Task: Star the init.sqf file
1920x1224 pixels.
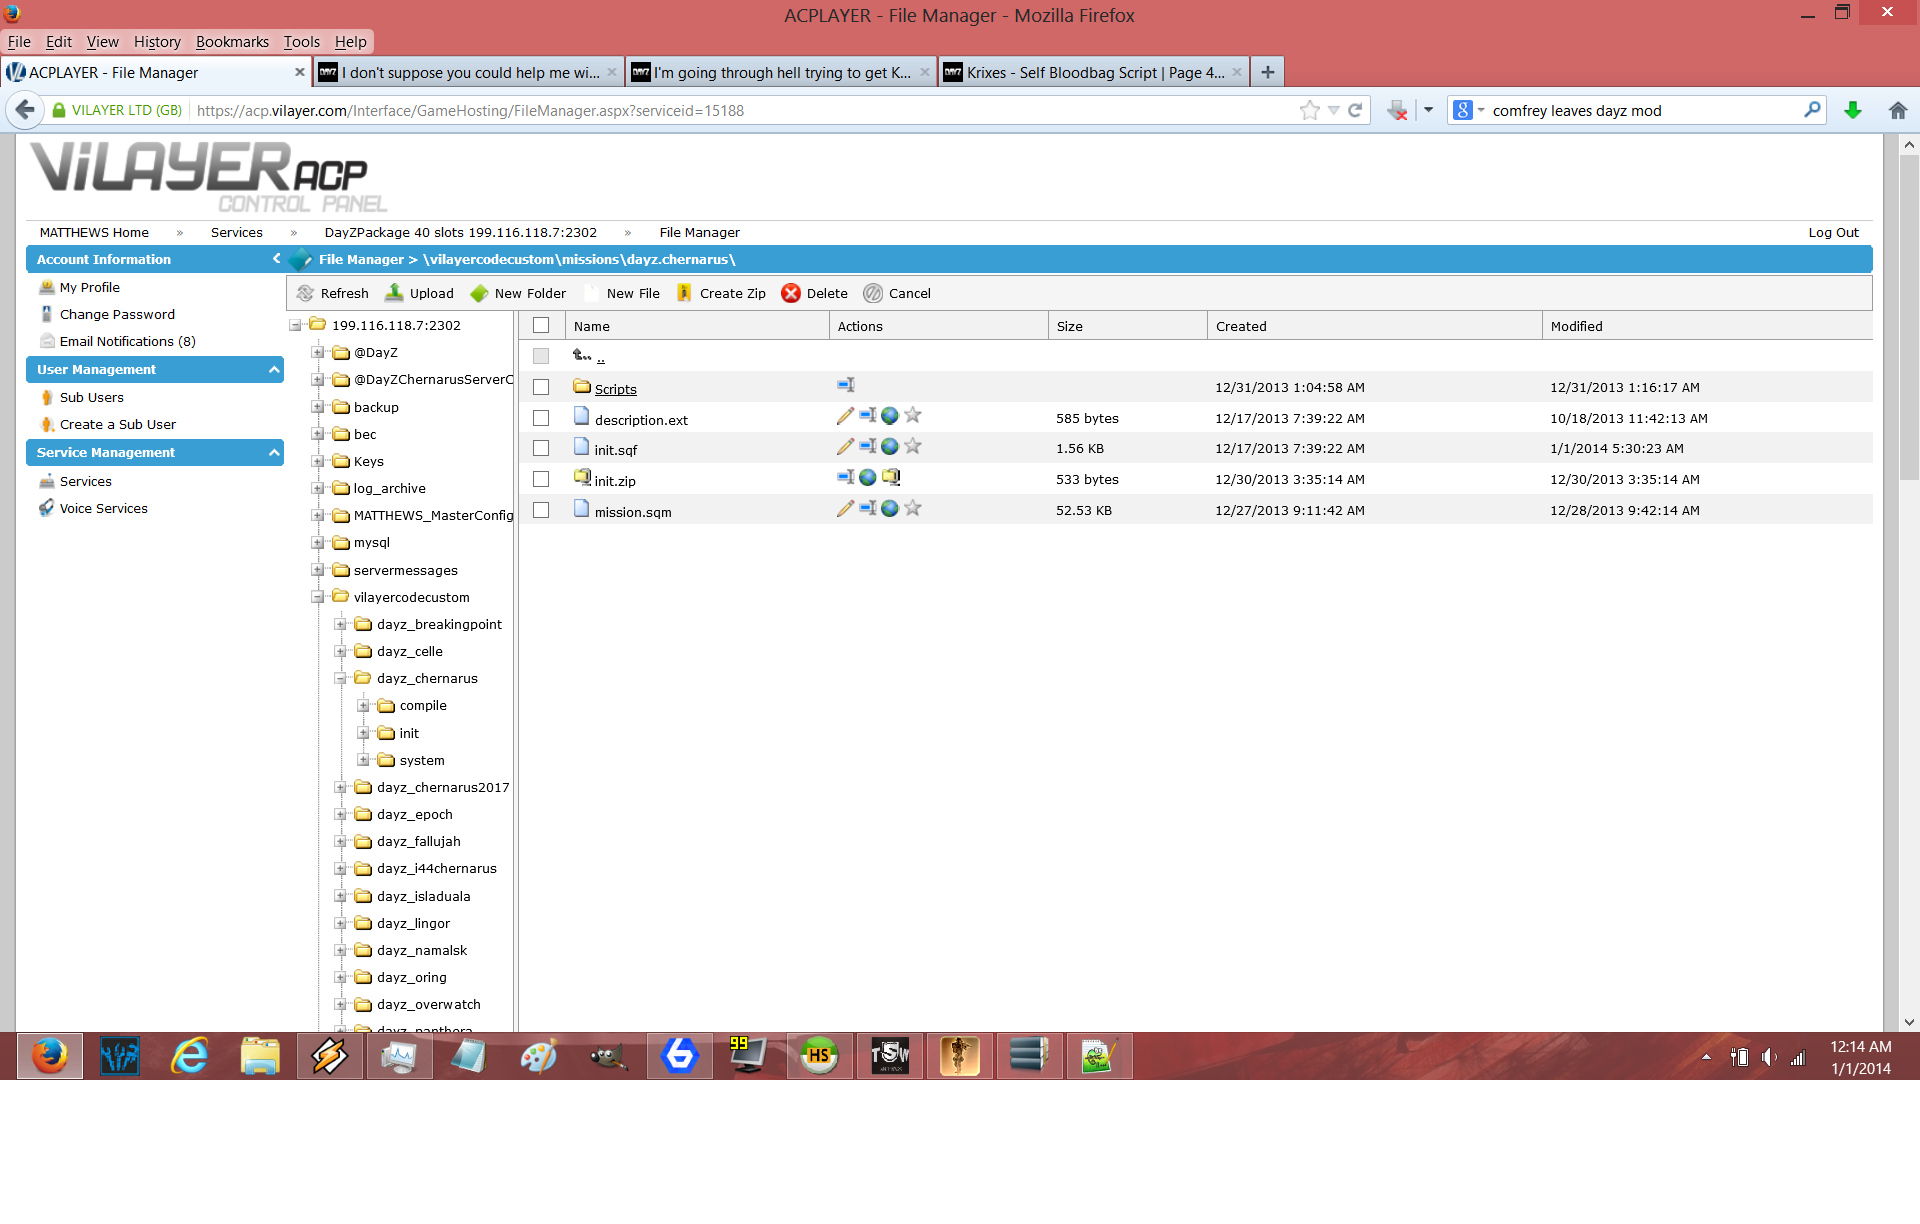Action: pos(912,446)
